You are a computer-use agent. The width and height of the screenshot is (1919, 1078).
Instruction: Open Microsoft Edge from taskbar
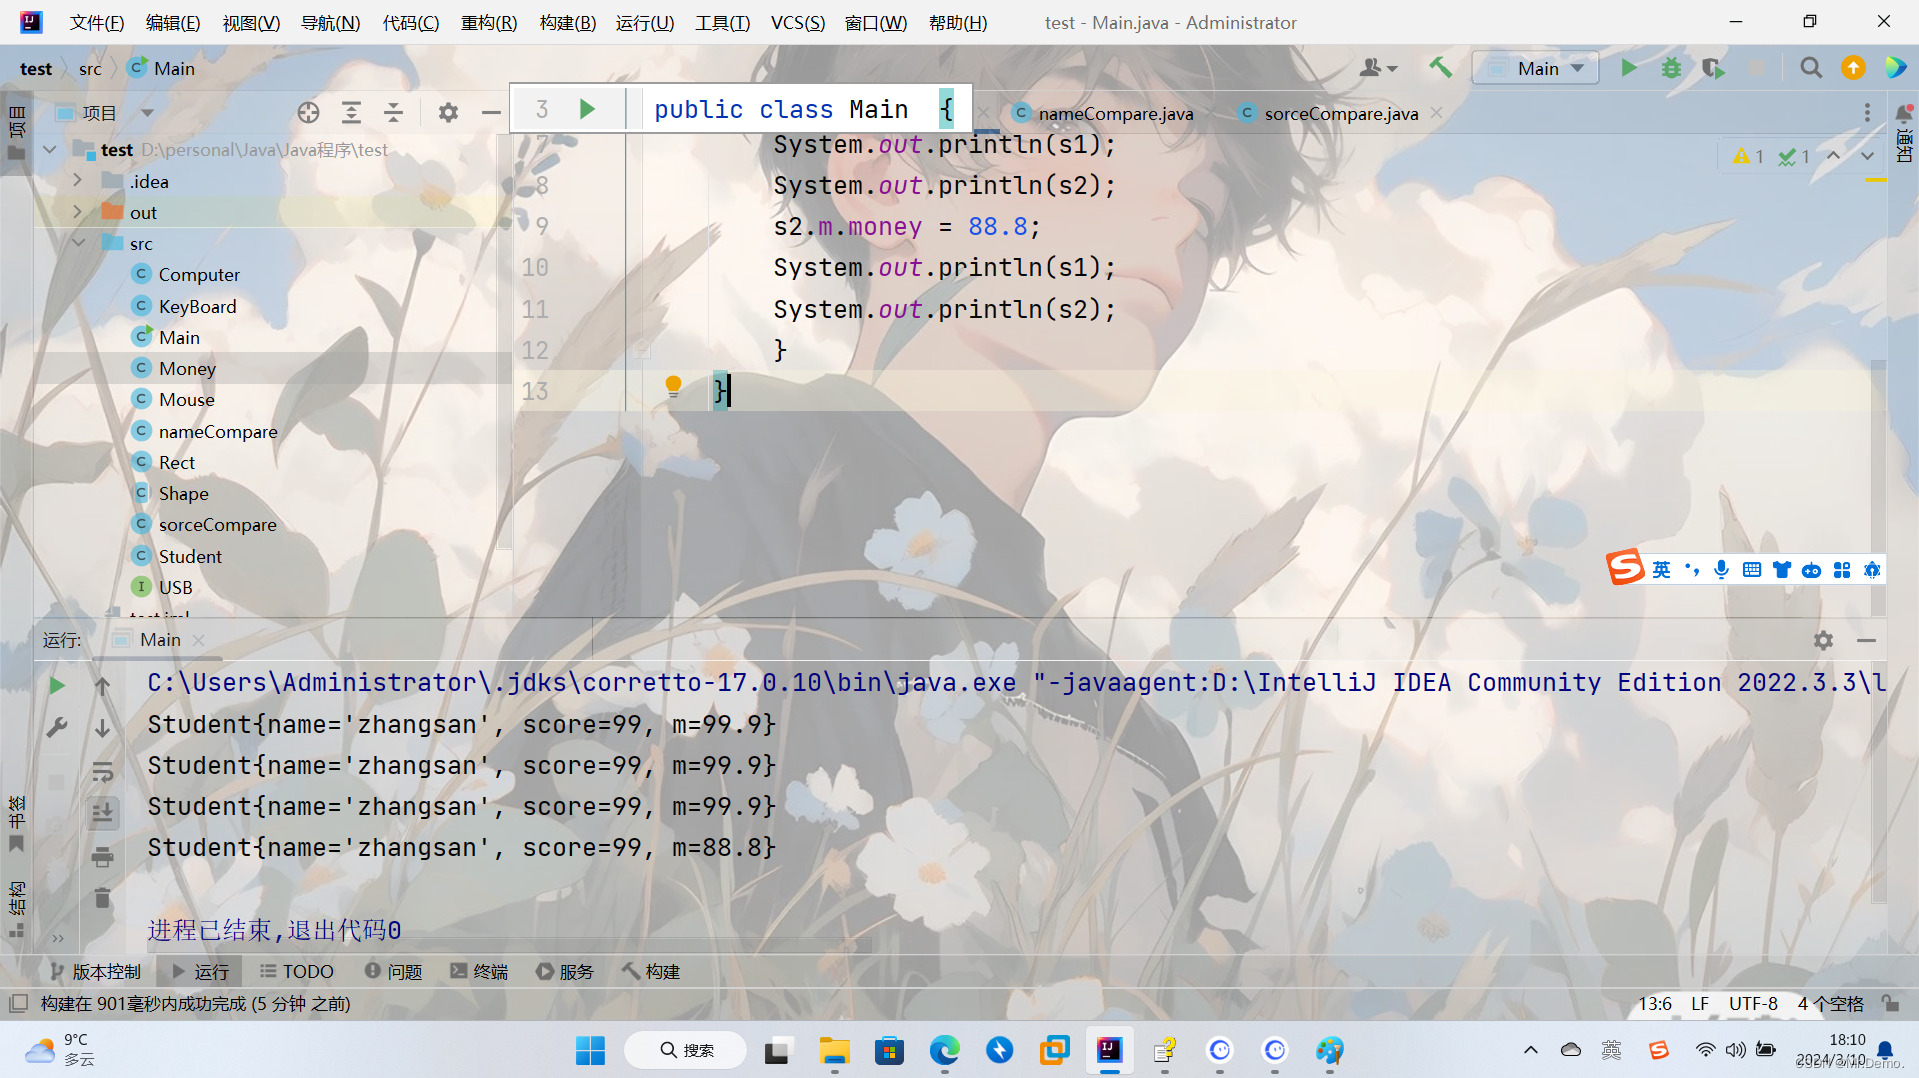[x=944, y=1050]
